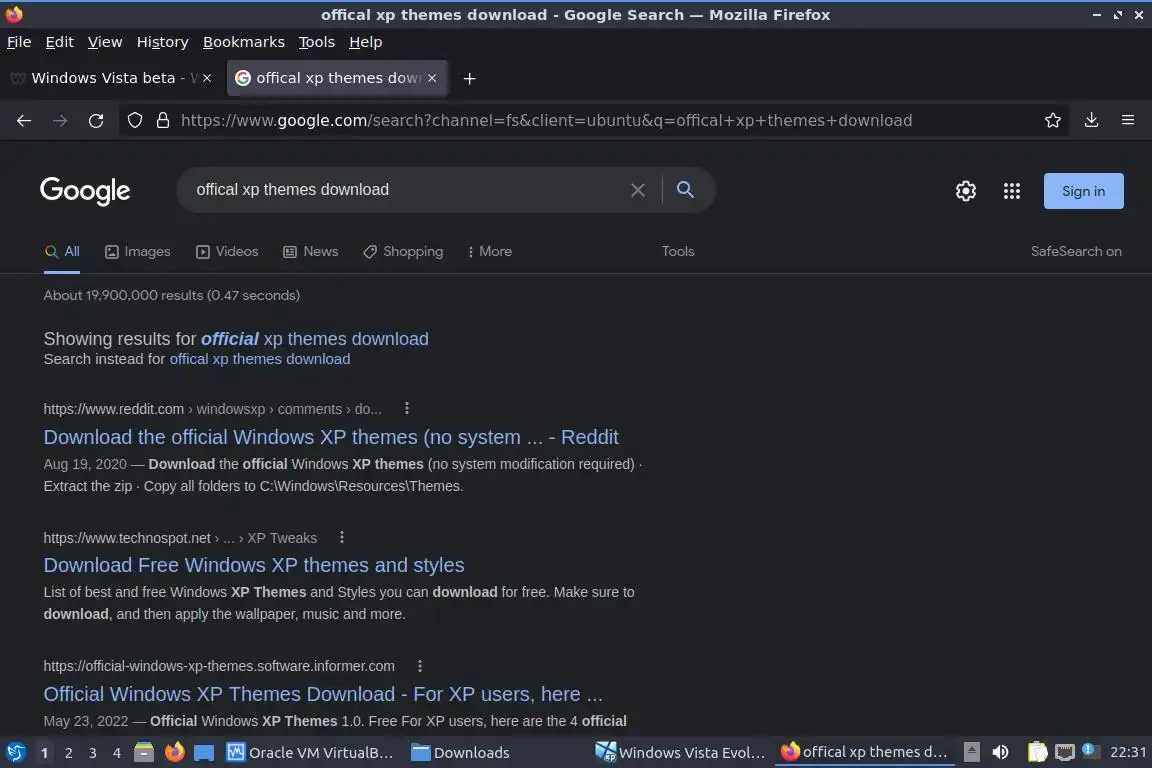Switch to Videos results
Image resolution: width=1152 pixels, height=768 pixels.
(x=227, y=251)
